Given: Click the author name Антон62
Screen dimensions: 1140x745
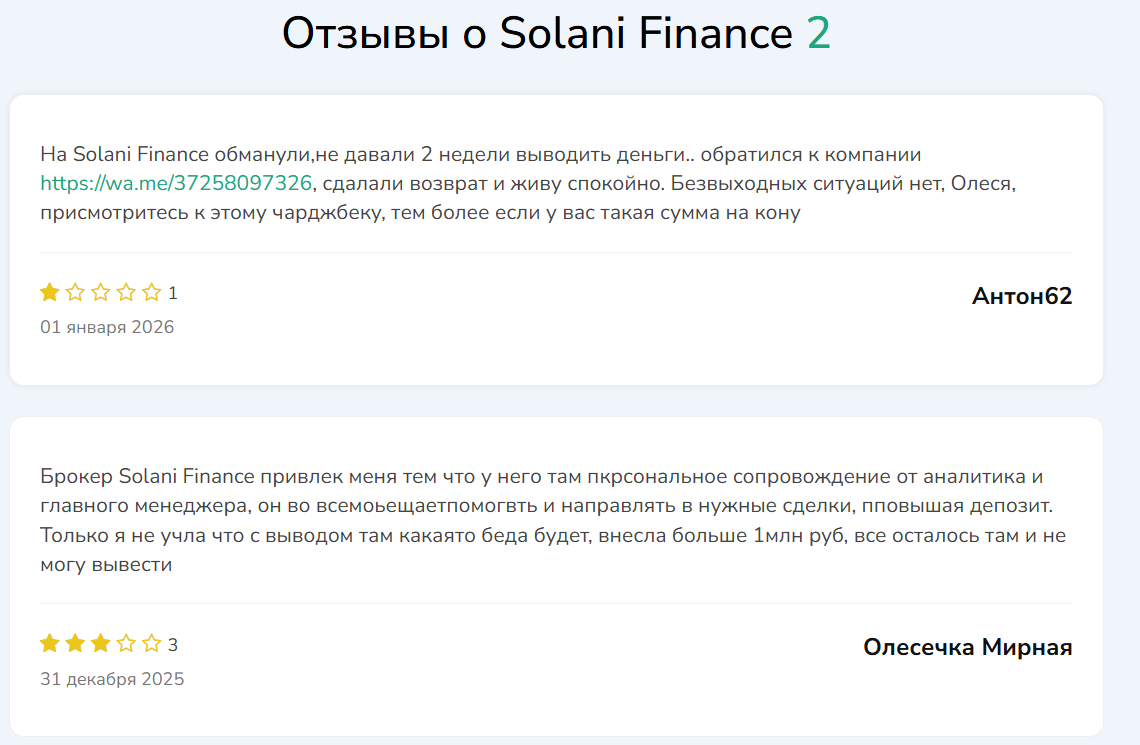Looking at the screenshot, I should [1021, 296].
